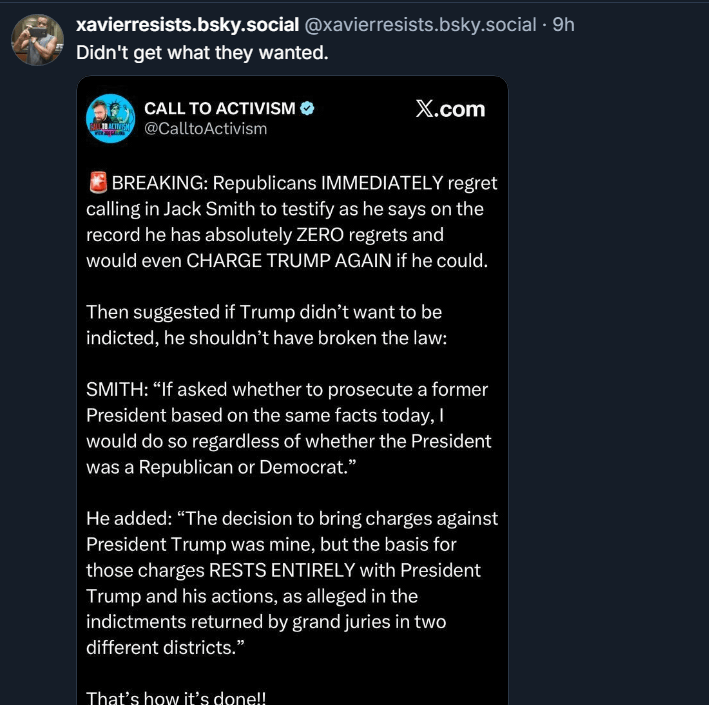Select the "Didn't get what they wanted." post text
709x705 pixels.
point(202,52)
